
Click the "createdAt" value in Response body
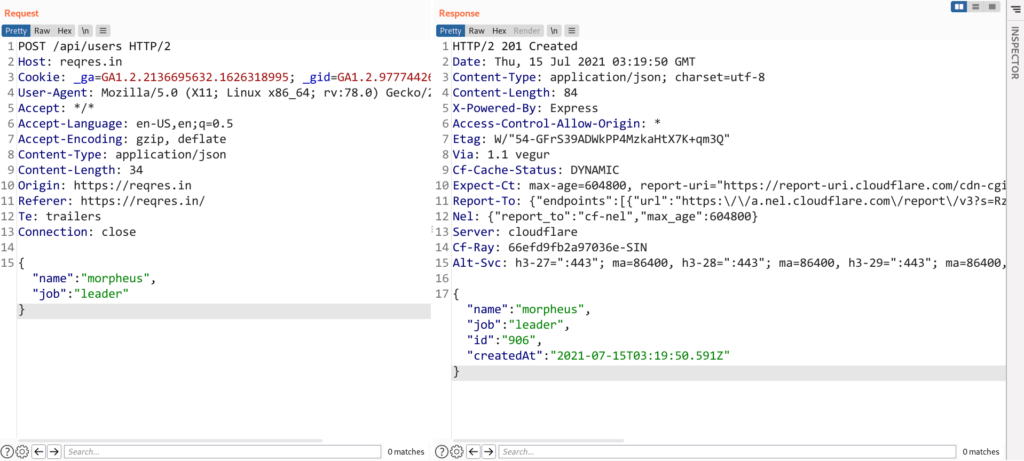[640, 357]
